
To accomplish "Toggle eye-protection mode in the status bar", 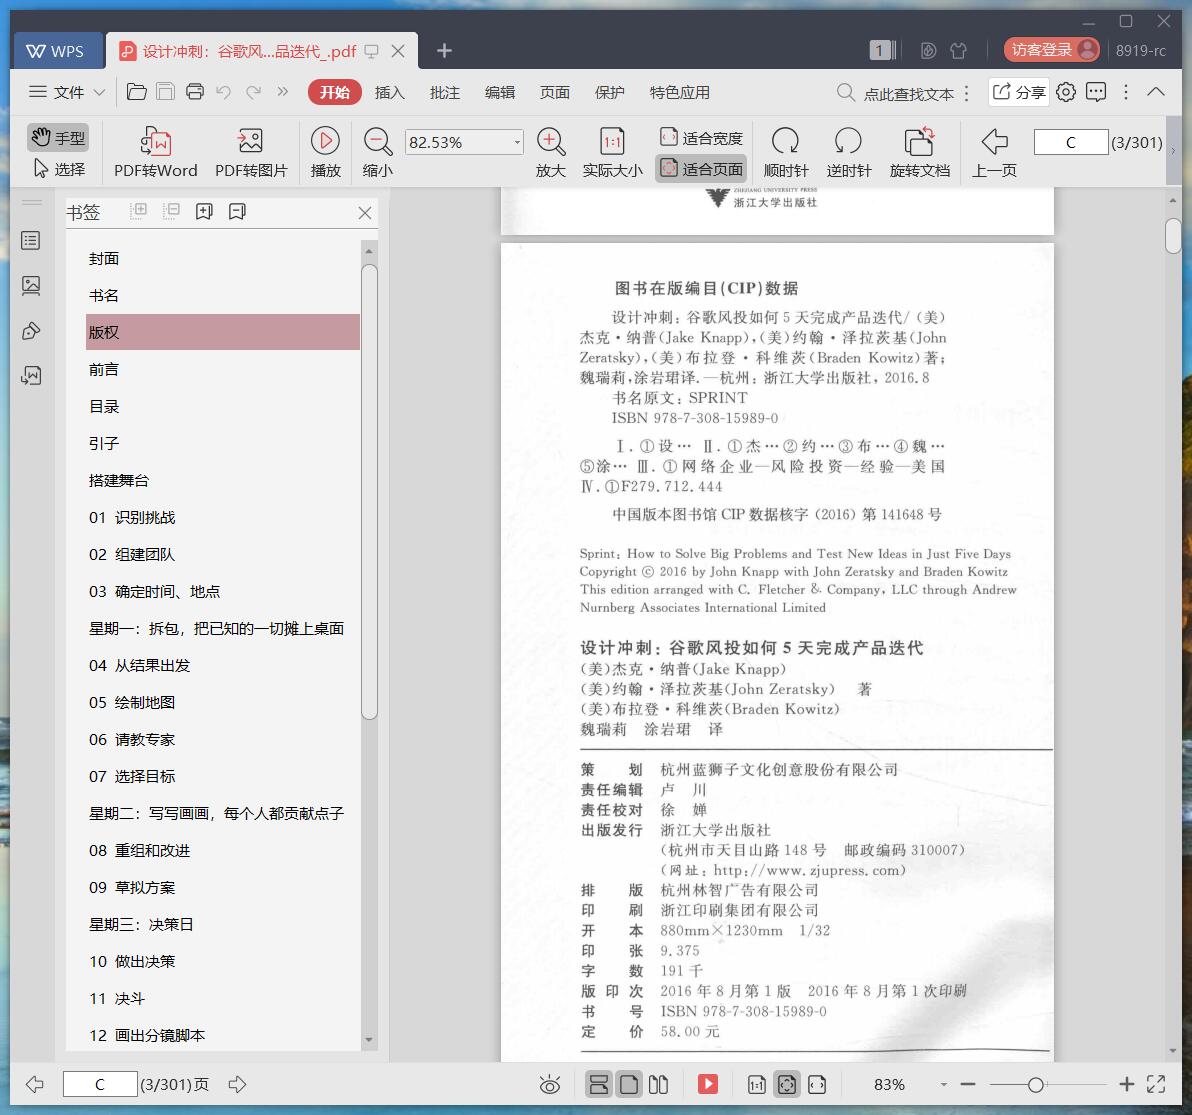I will 550,1085.
